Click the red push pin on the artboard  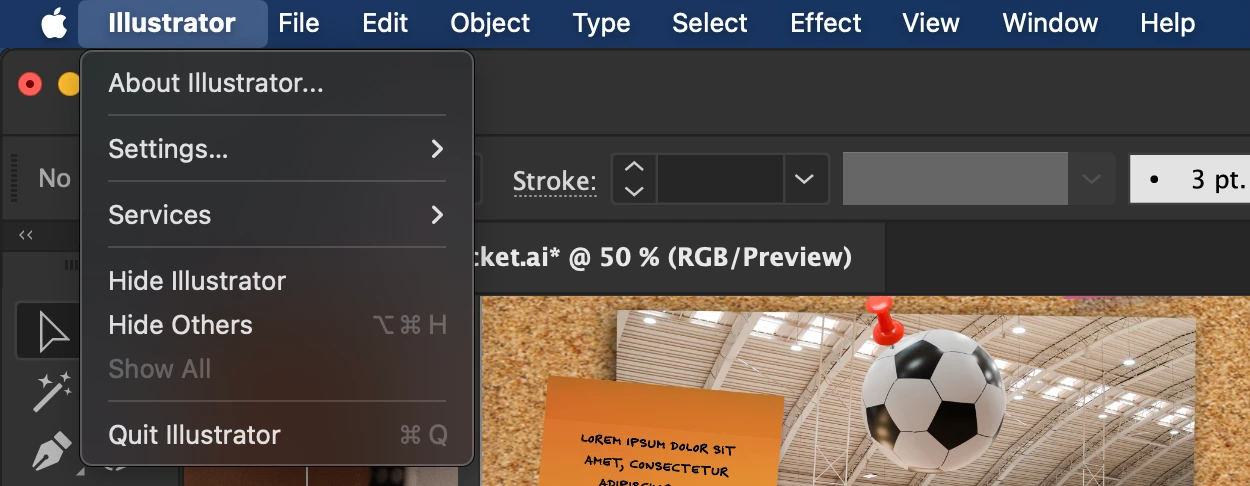click(882, 319)
